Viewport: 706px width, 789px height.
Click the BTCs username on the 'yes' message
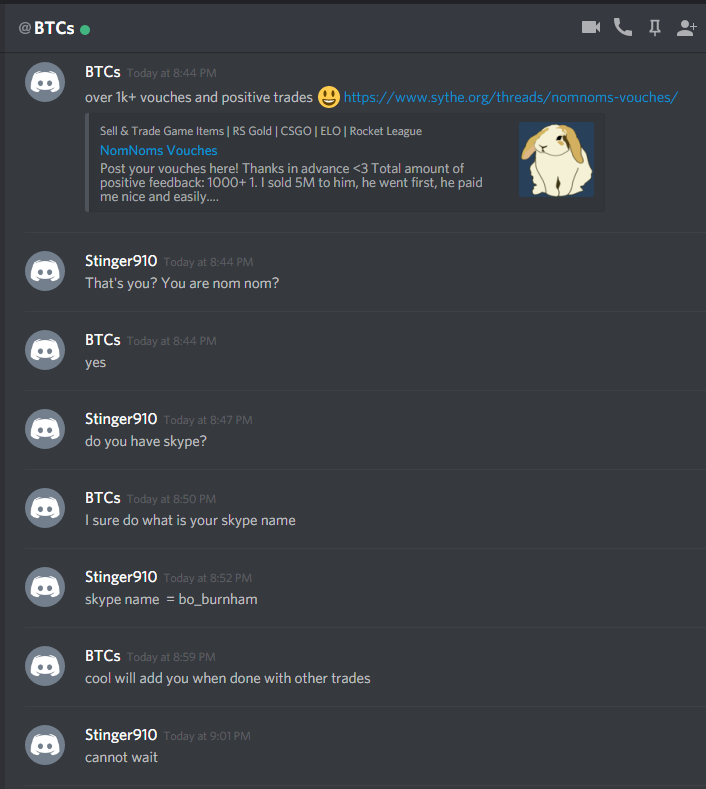103,340
